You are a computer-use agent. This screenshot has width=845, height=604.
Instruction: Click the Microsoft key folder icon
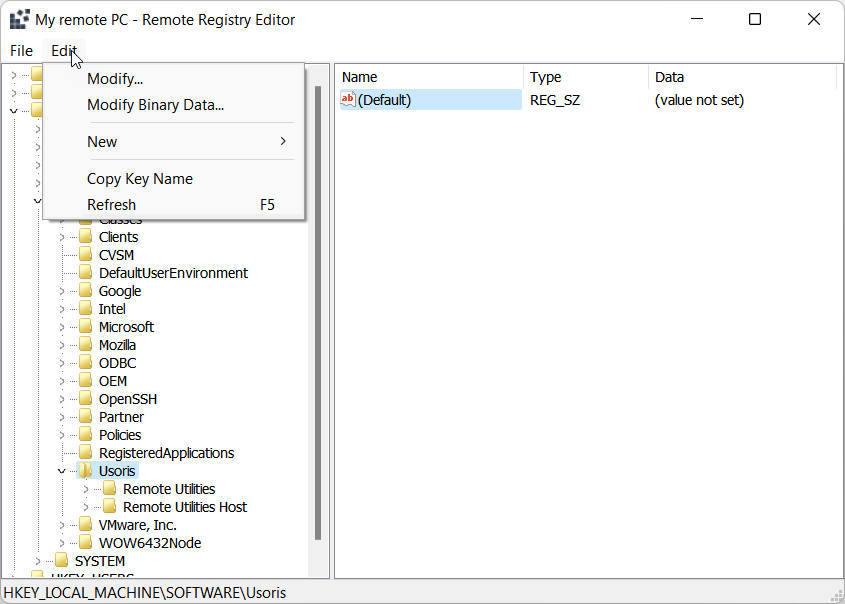click(x=86, y=327)
